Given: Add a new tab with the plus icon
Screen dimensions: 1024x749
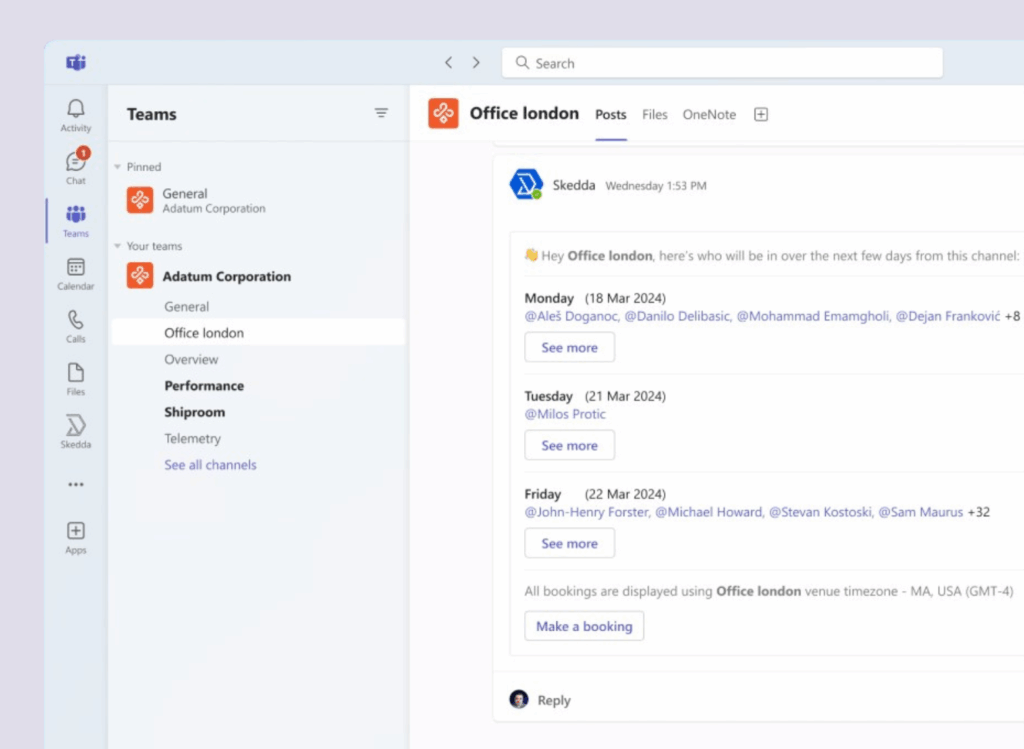Looking at the screenshot, I should tap(760, 114).
